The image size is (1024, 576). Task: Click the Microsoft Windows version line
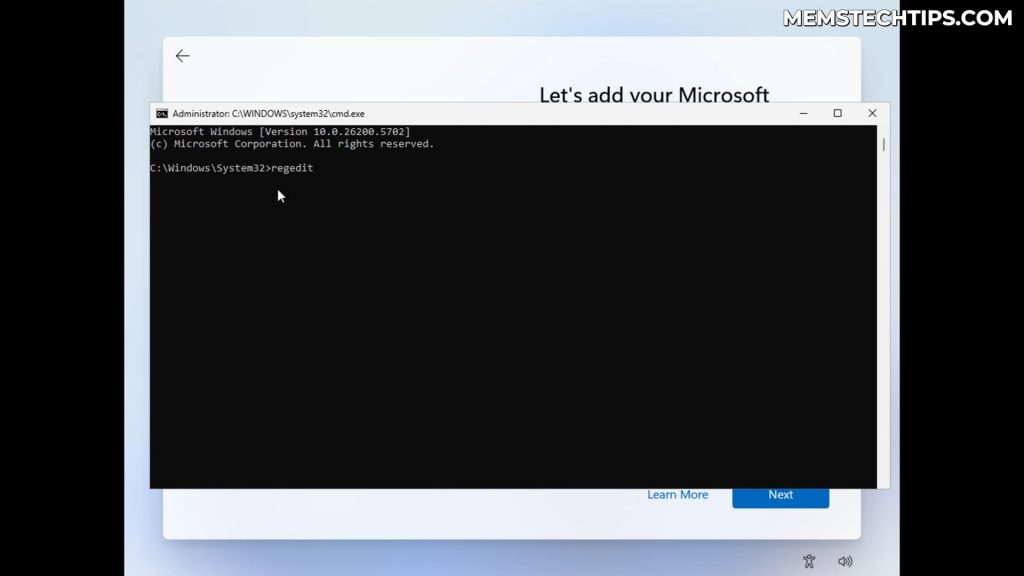point(280,132)
